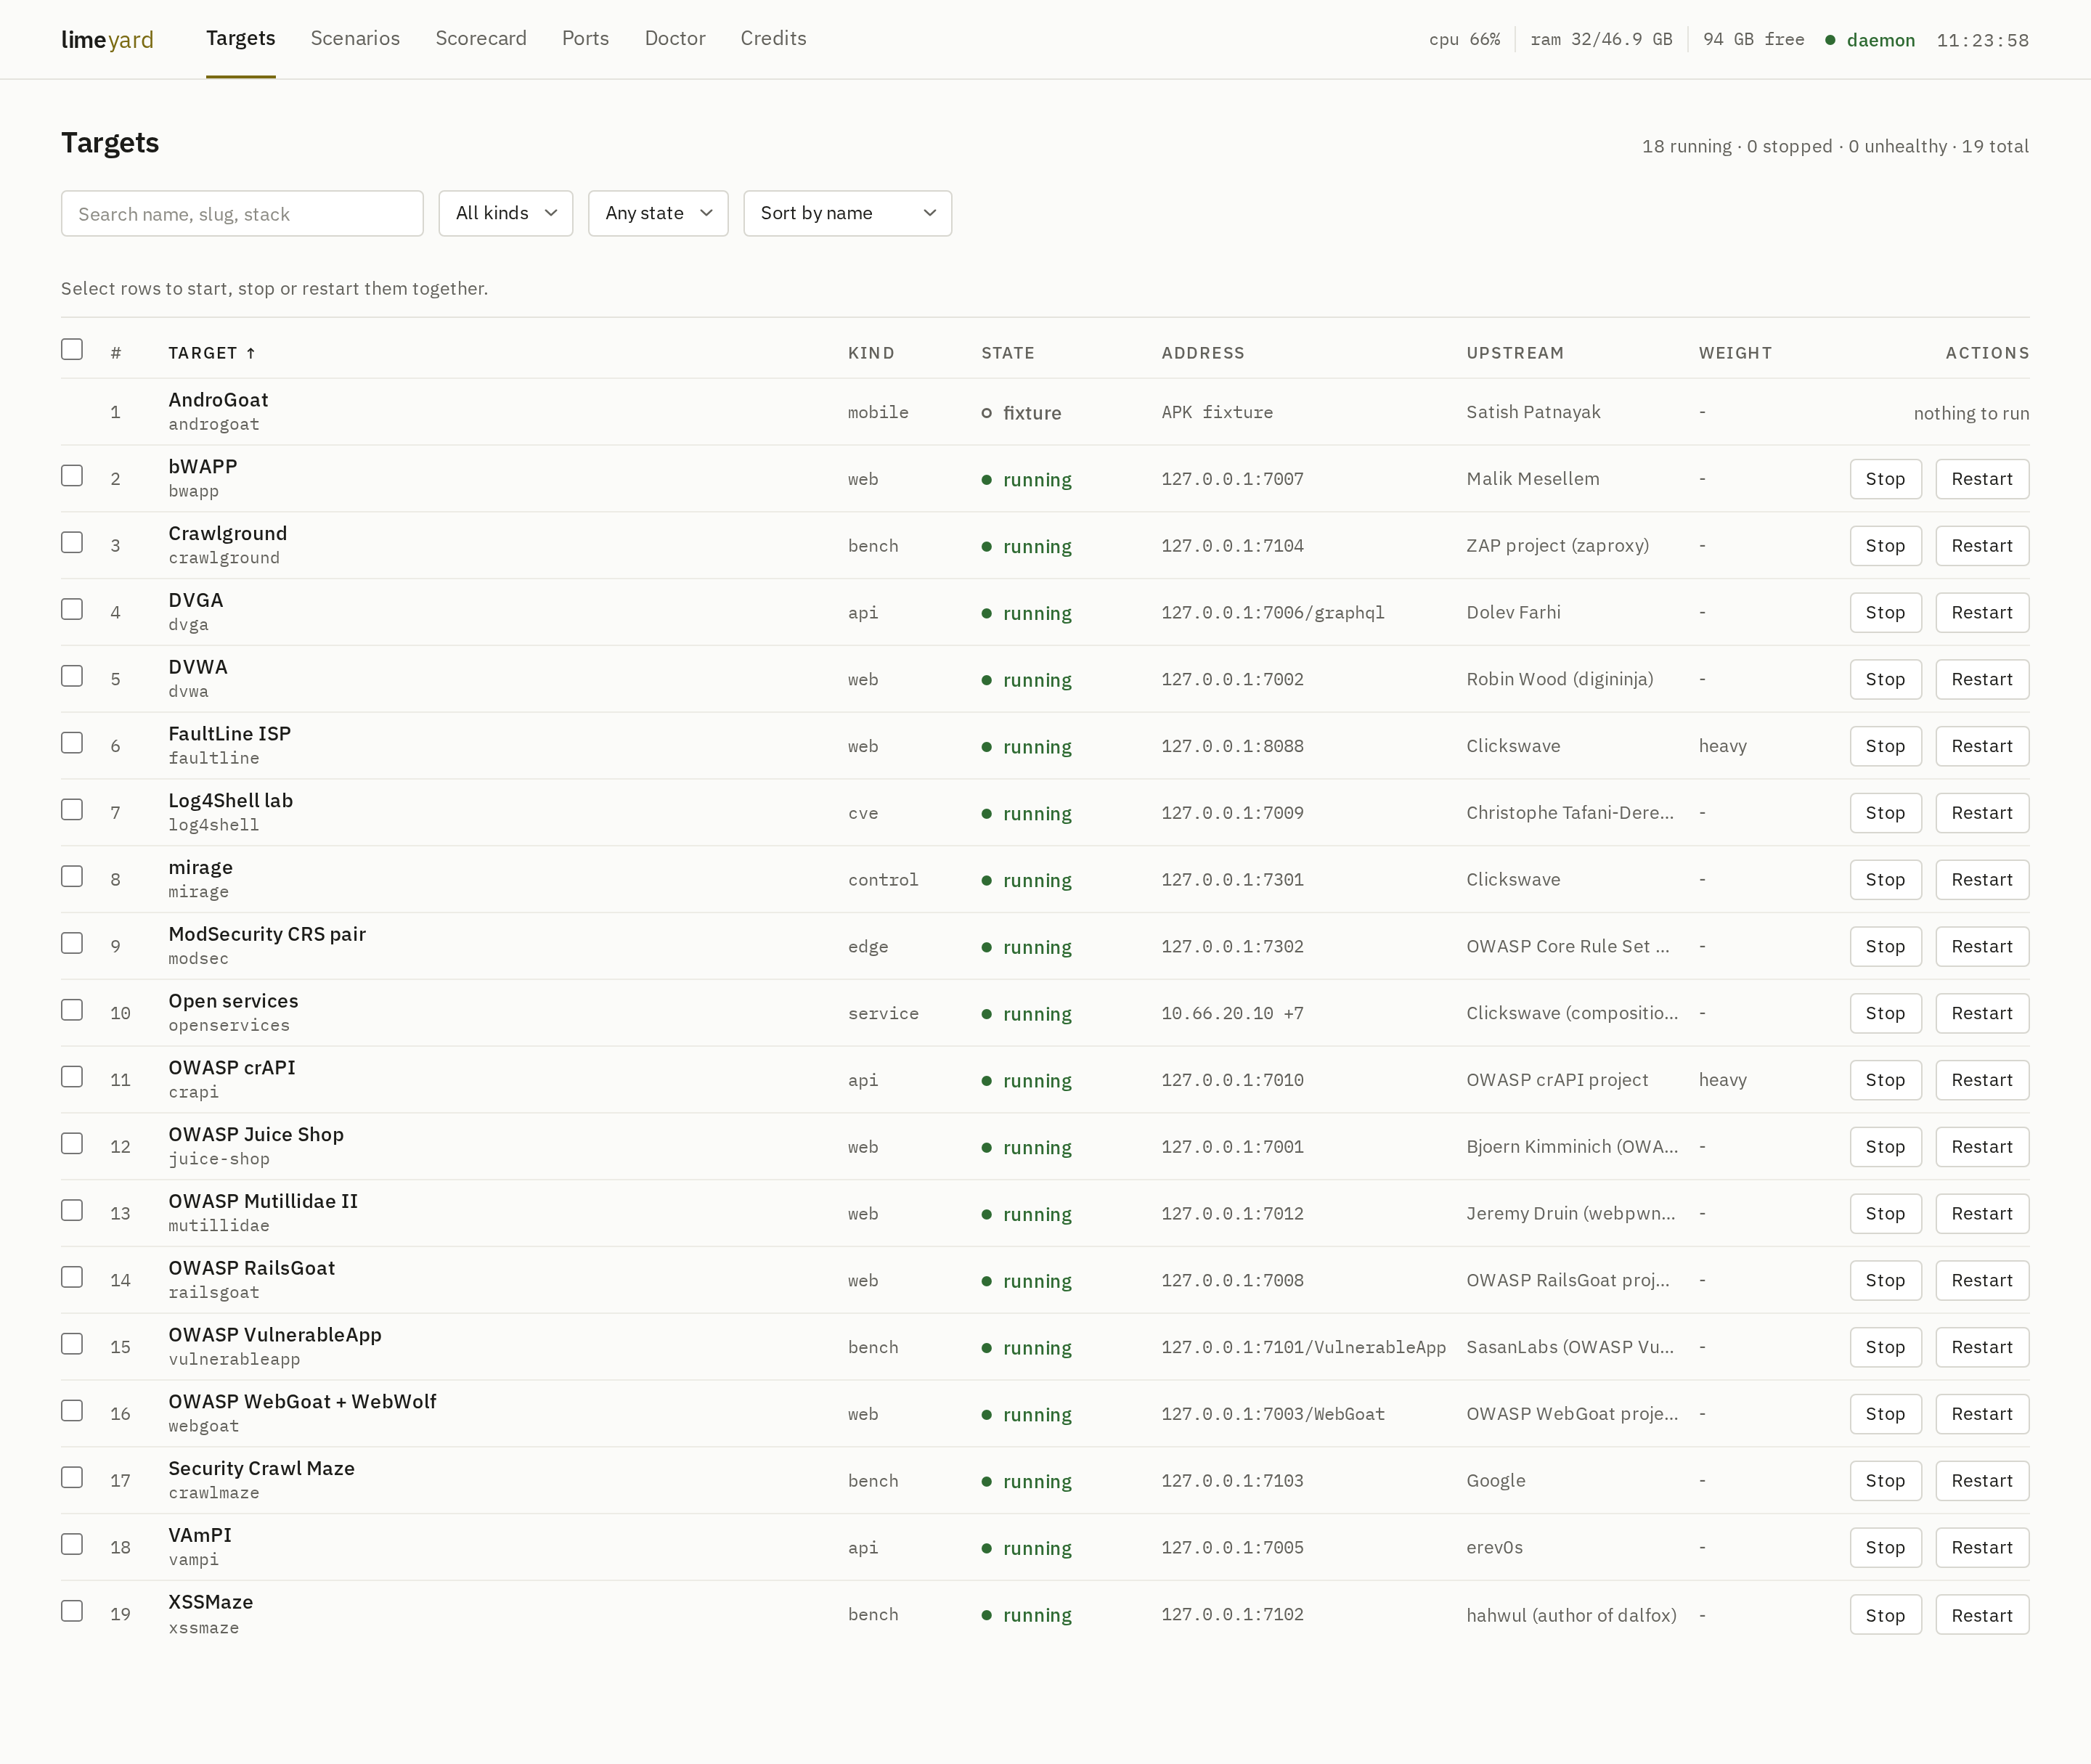Stop Security Crawl Maze
This screenshot has height=1764, width=2091.
pos(1885,1481)
